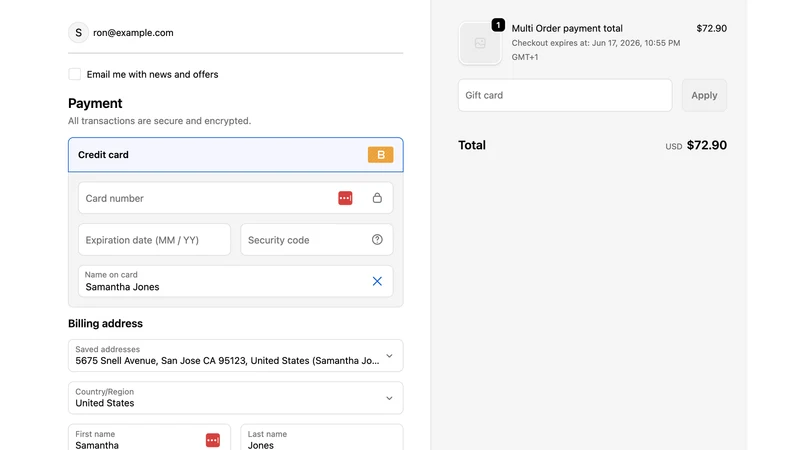Image resolution: width=800 pixels, height=450 pixels.
Task: Open the Country/Region dropdown
Action: click(236, 398)
